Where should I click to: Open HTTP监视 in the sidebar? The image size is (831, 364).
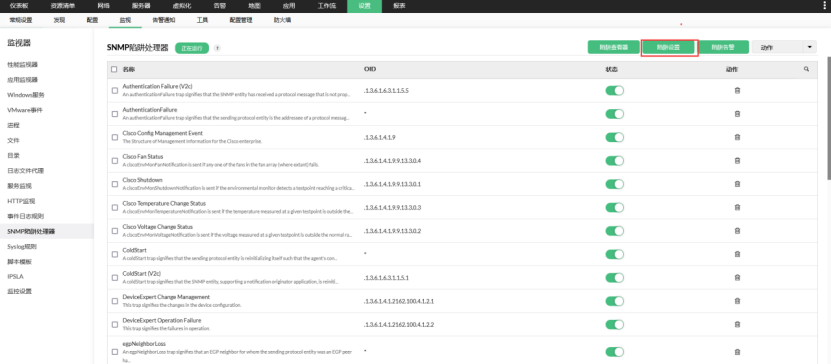(x=21, y=201)
